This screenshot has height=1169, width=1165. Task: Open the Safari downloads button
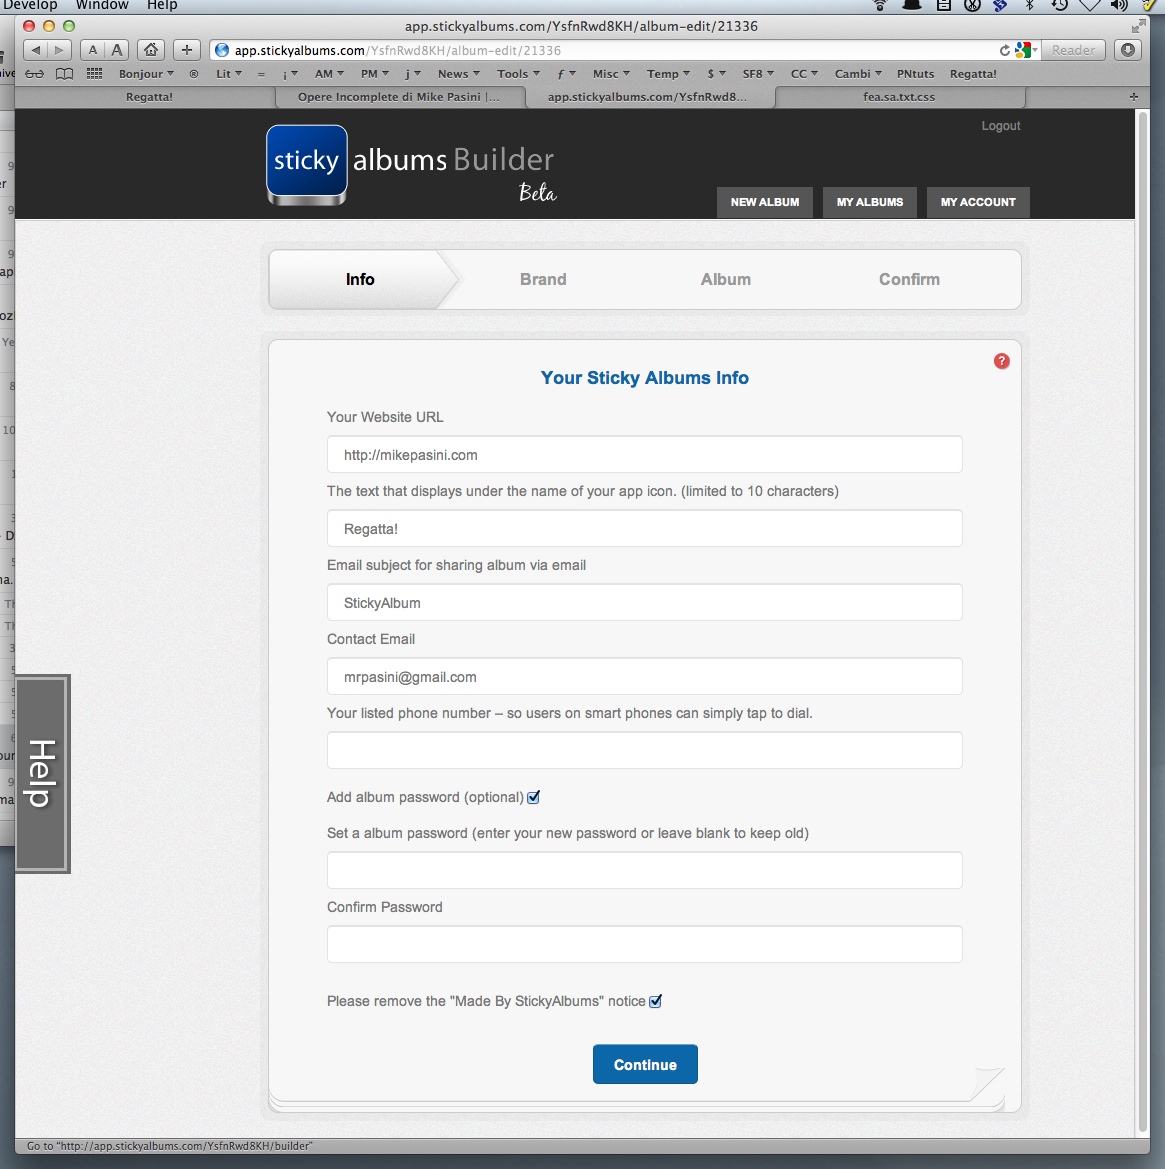(1128, 50)
